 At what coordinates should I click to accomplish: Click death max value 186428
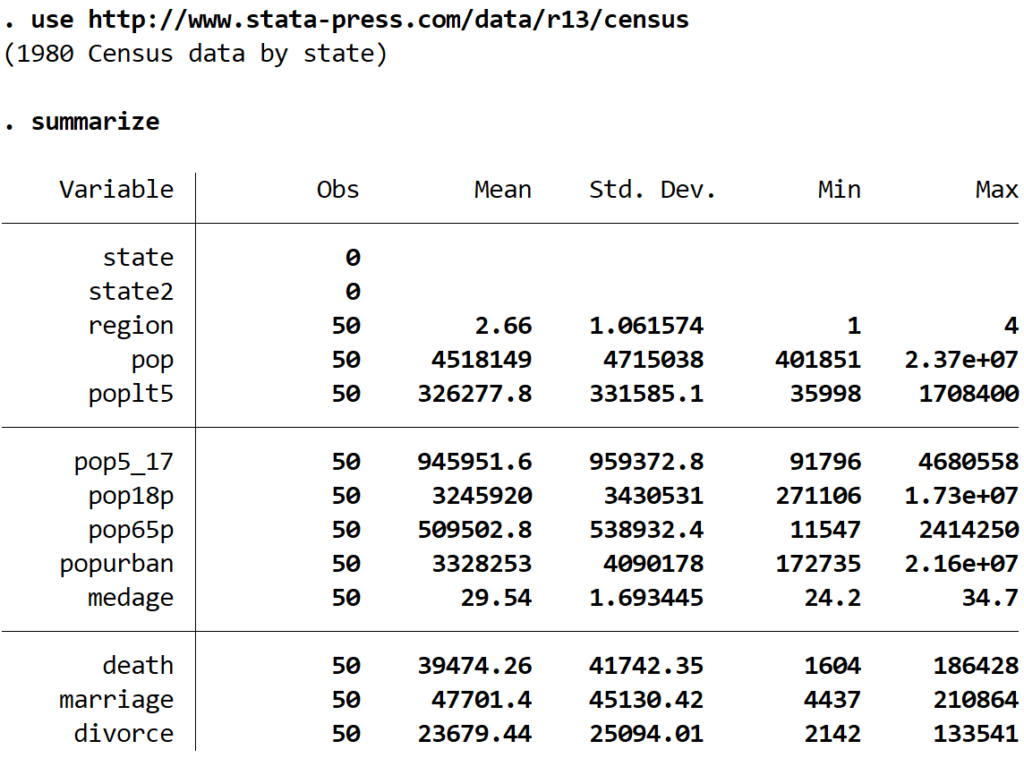click(976, 665)
